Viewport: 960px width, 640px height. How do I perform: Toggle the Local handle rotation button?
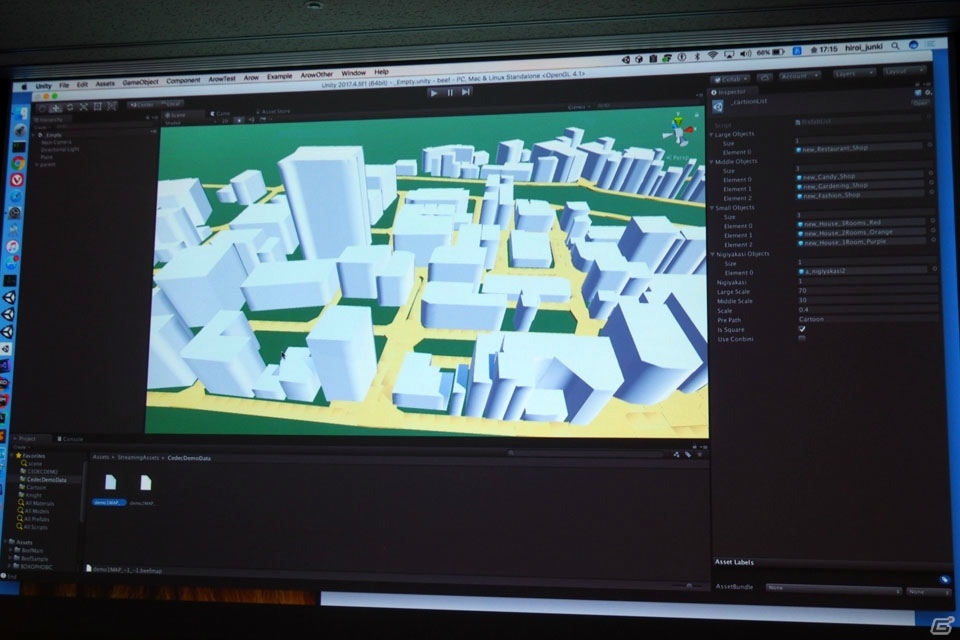point(171,104)
